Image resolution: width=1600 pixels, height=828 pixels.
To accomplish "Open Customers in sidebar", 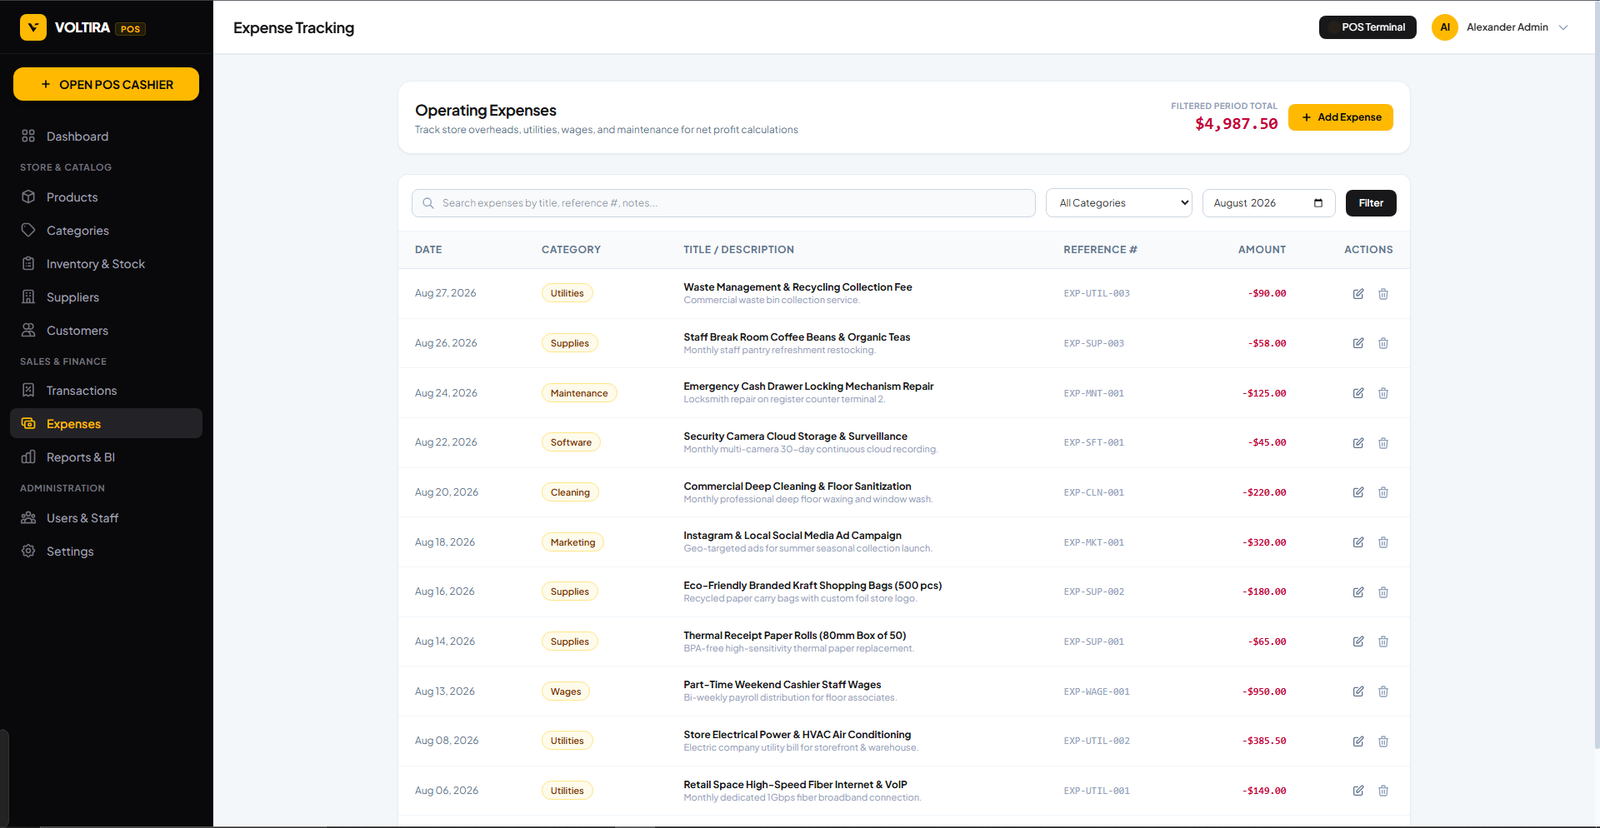I will 106,330.
